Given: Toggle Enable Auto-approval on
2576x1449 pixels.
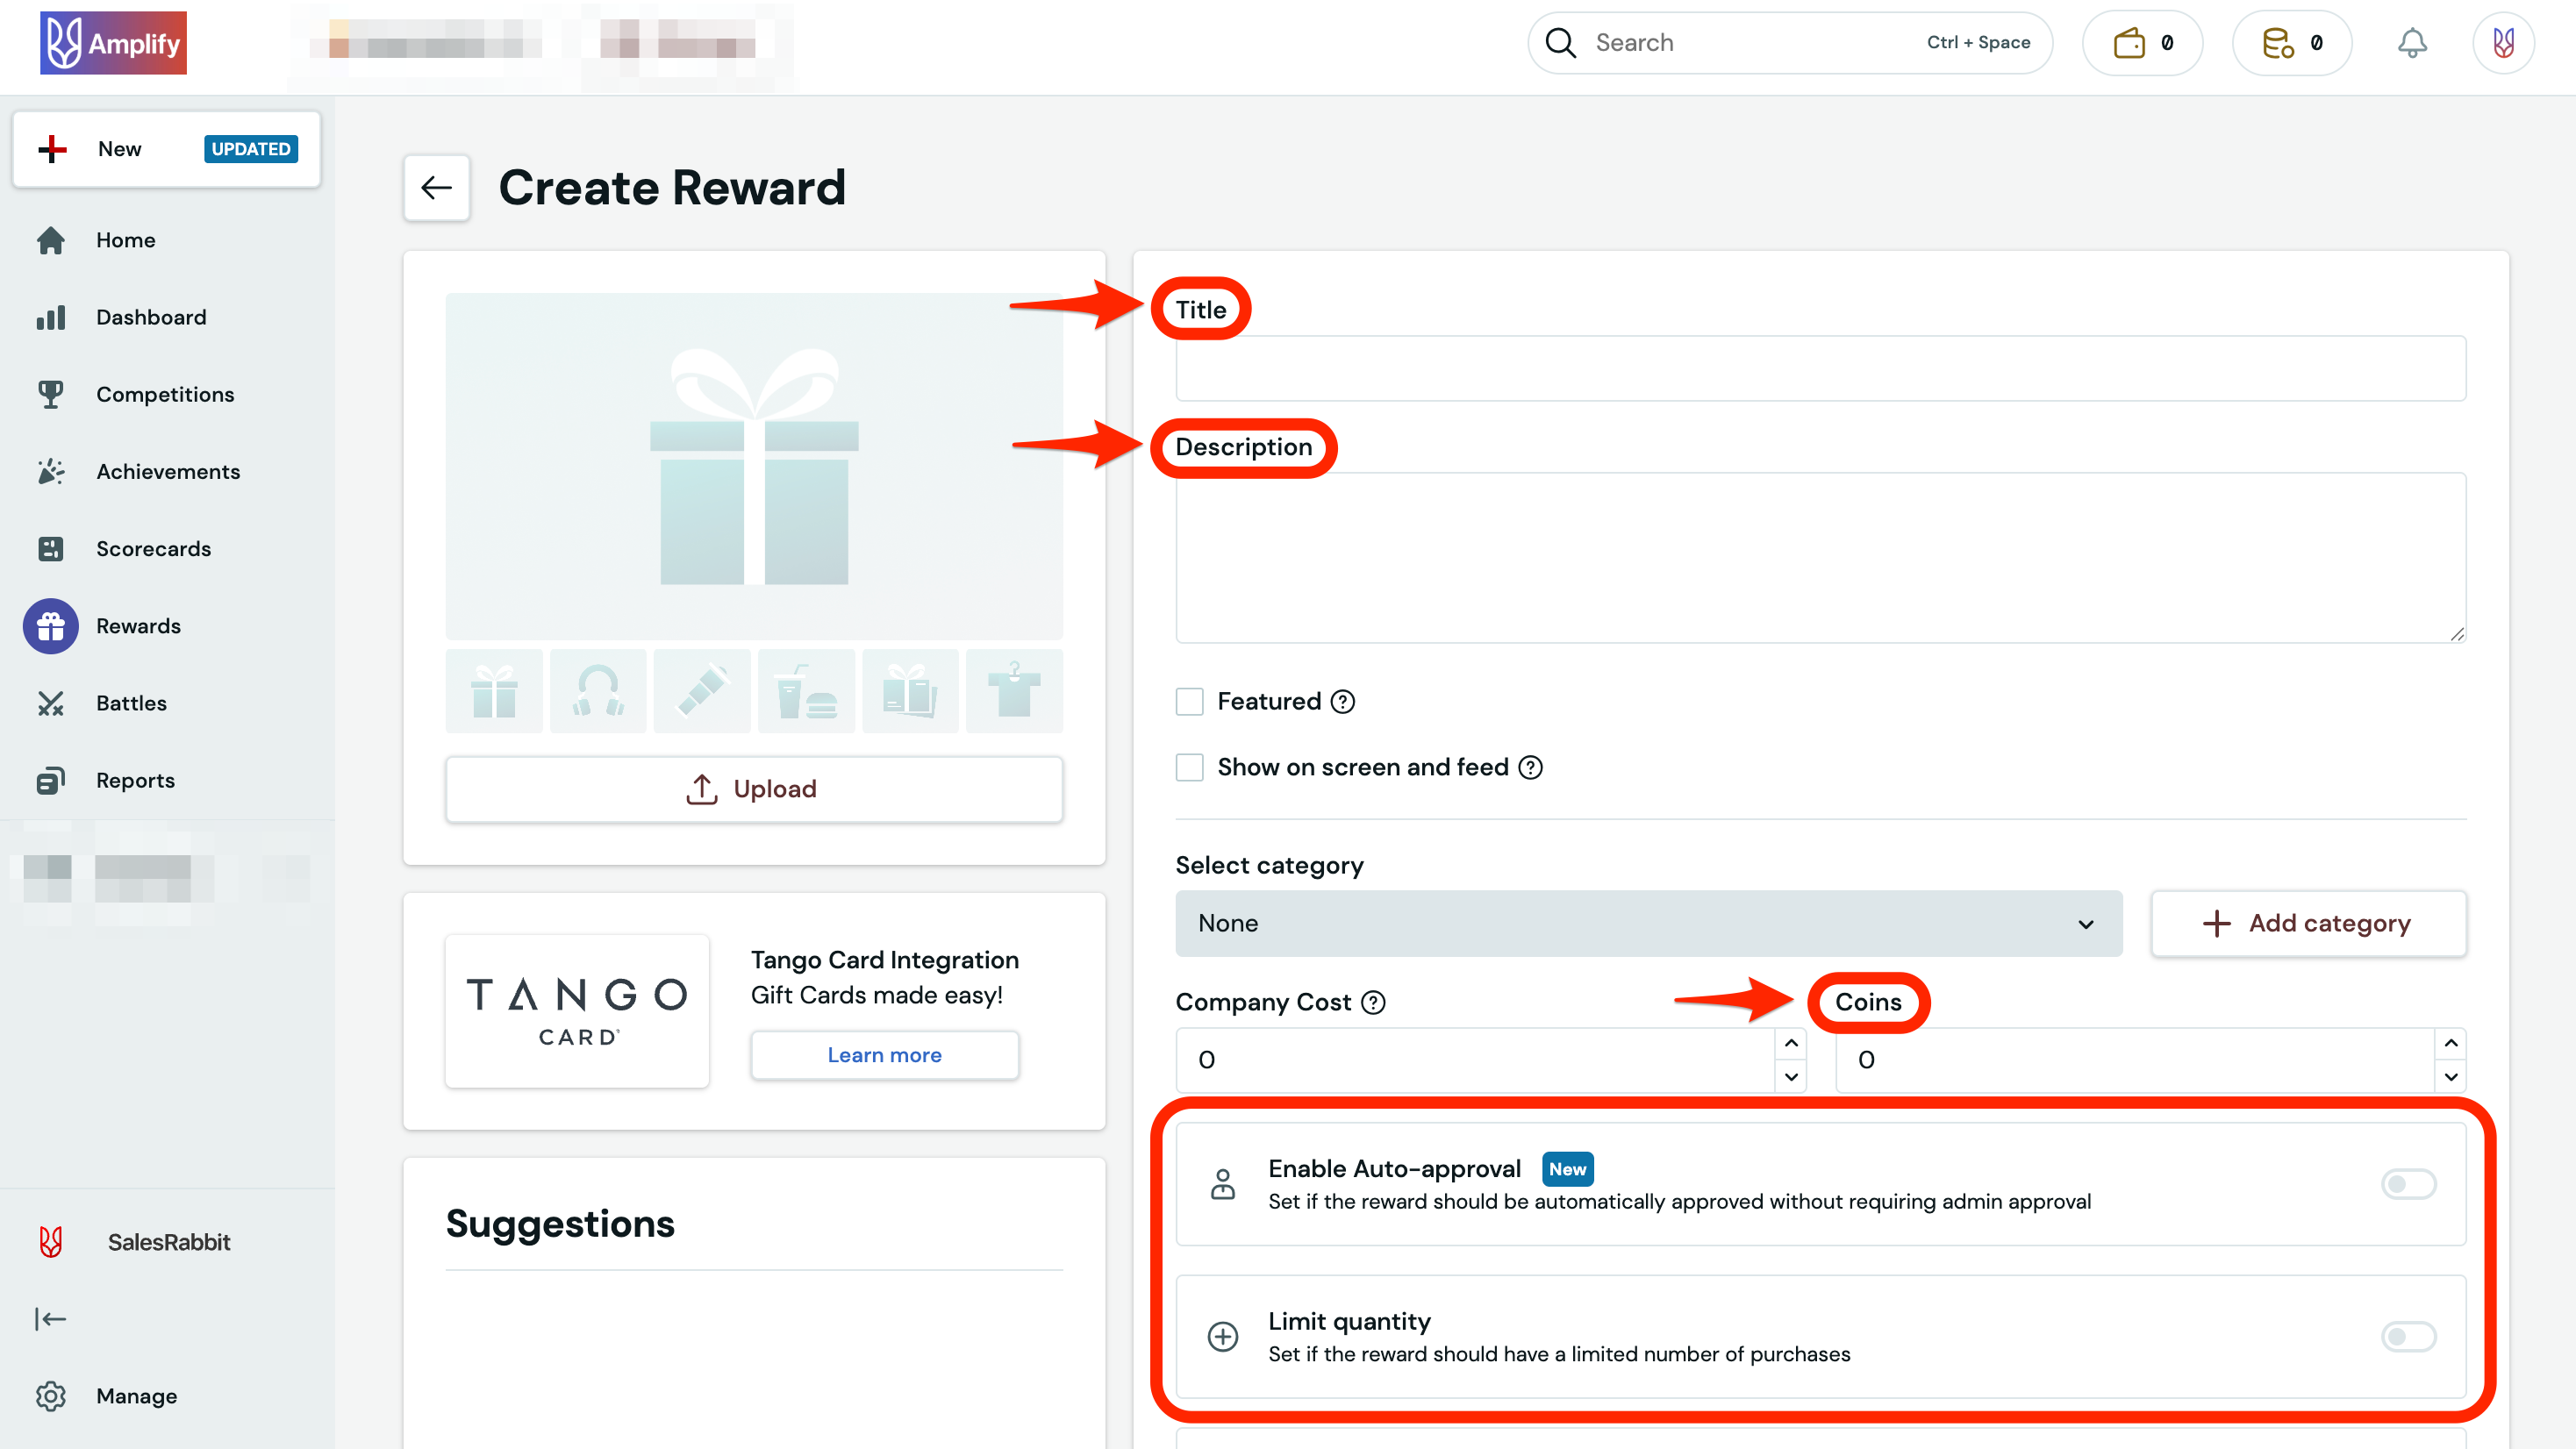Looking at the screenshot, I should click(2409, 1184).
